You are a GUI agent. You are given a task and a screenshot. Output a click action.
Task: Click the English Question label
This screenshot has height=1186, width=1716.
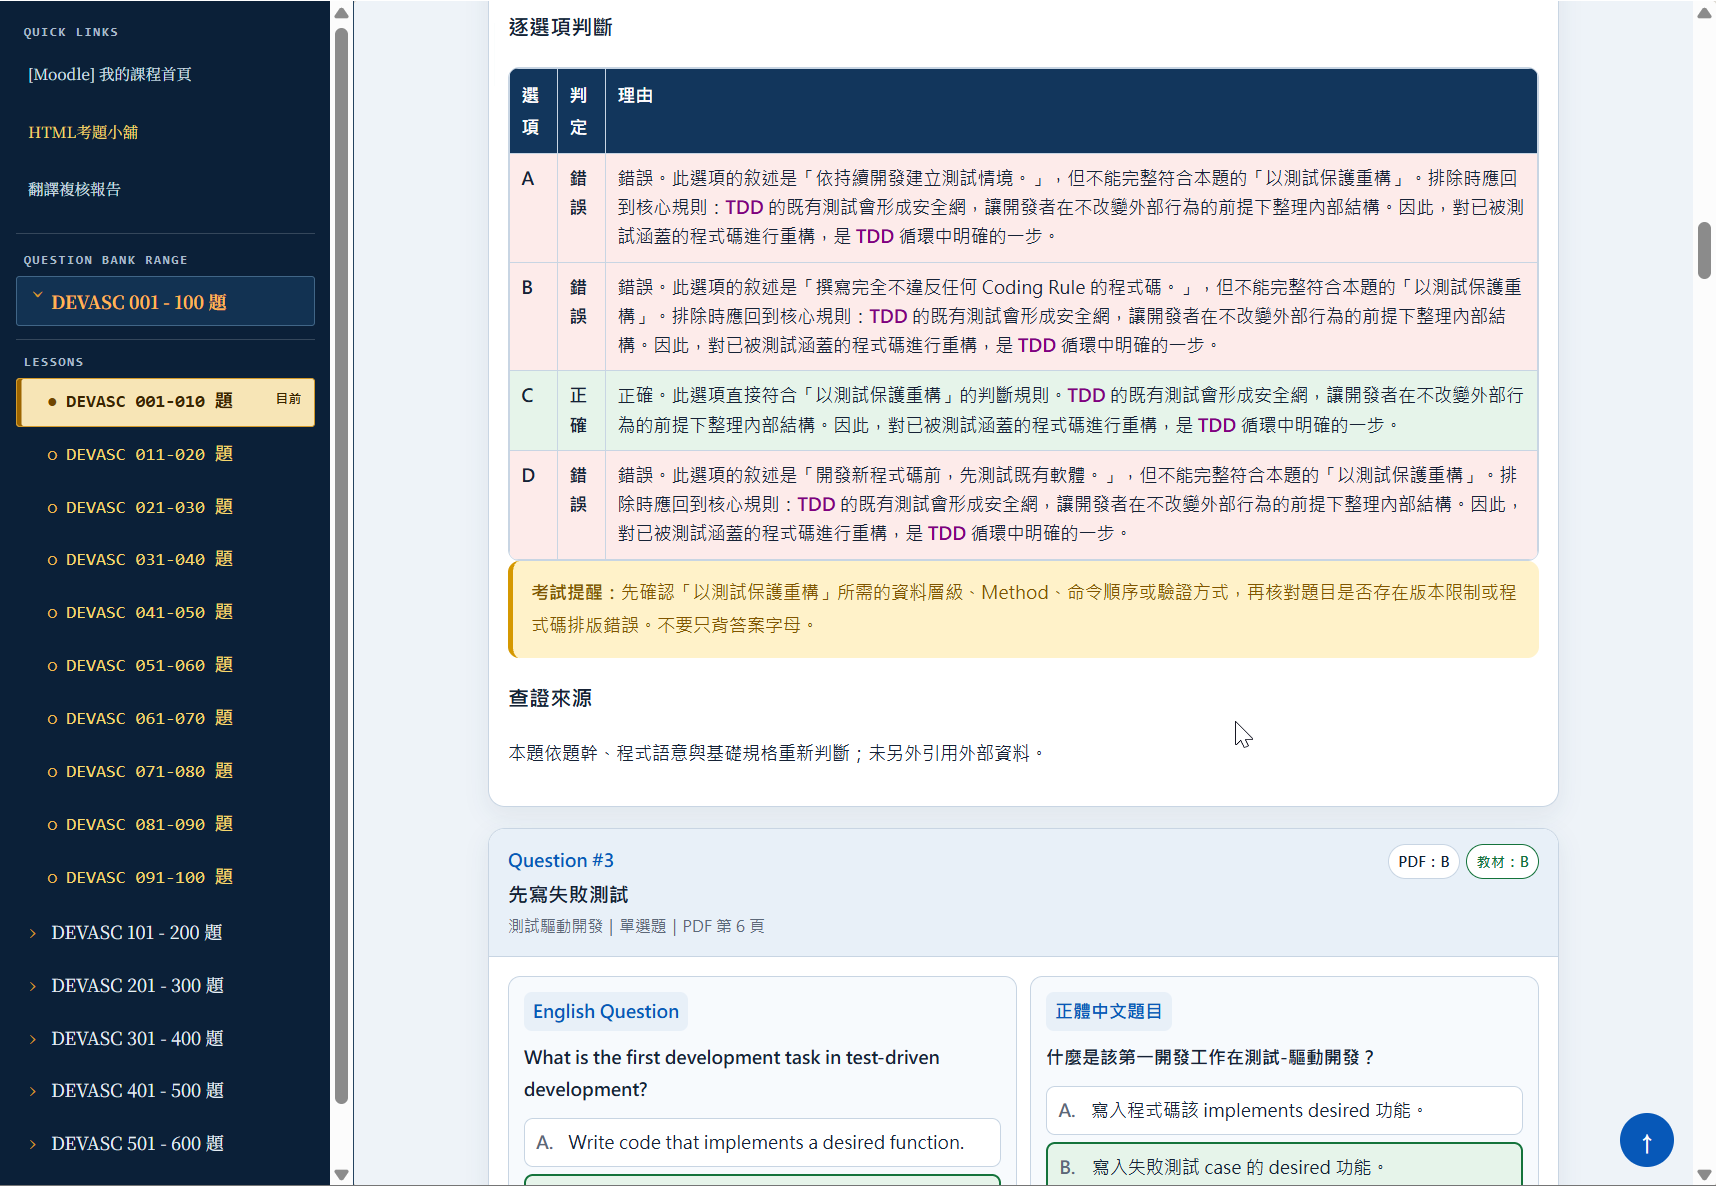pos(606,1011)
